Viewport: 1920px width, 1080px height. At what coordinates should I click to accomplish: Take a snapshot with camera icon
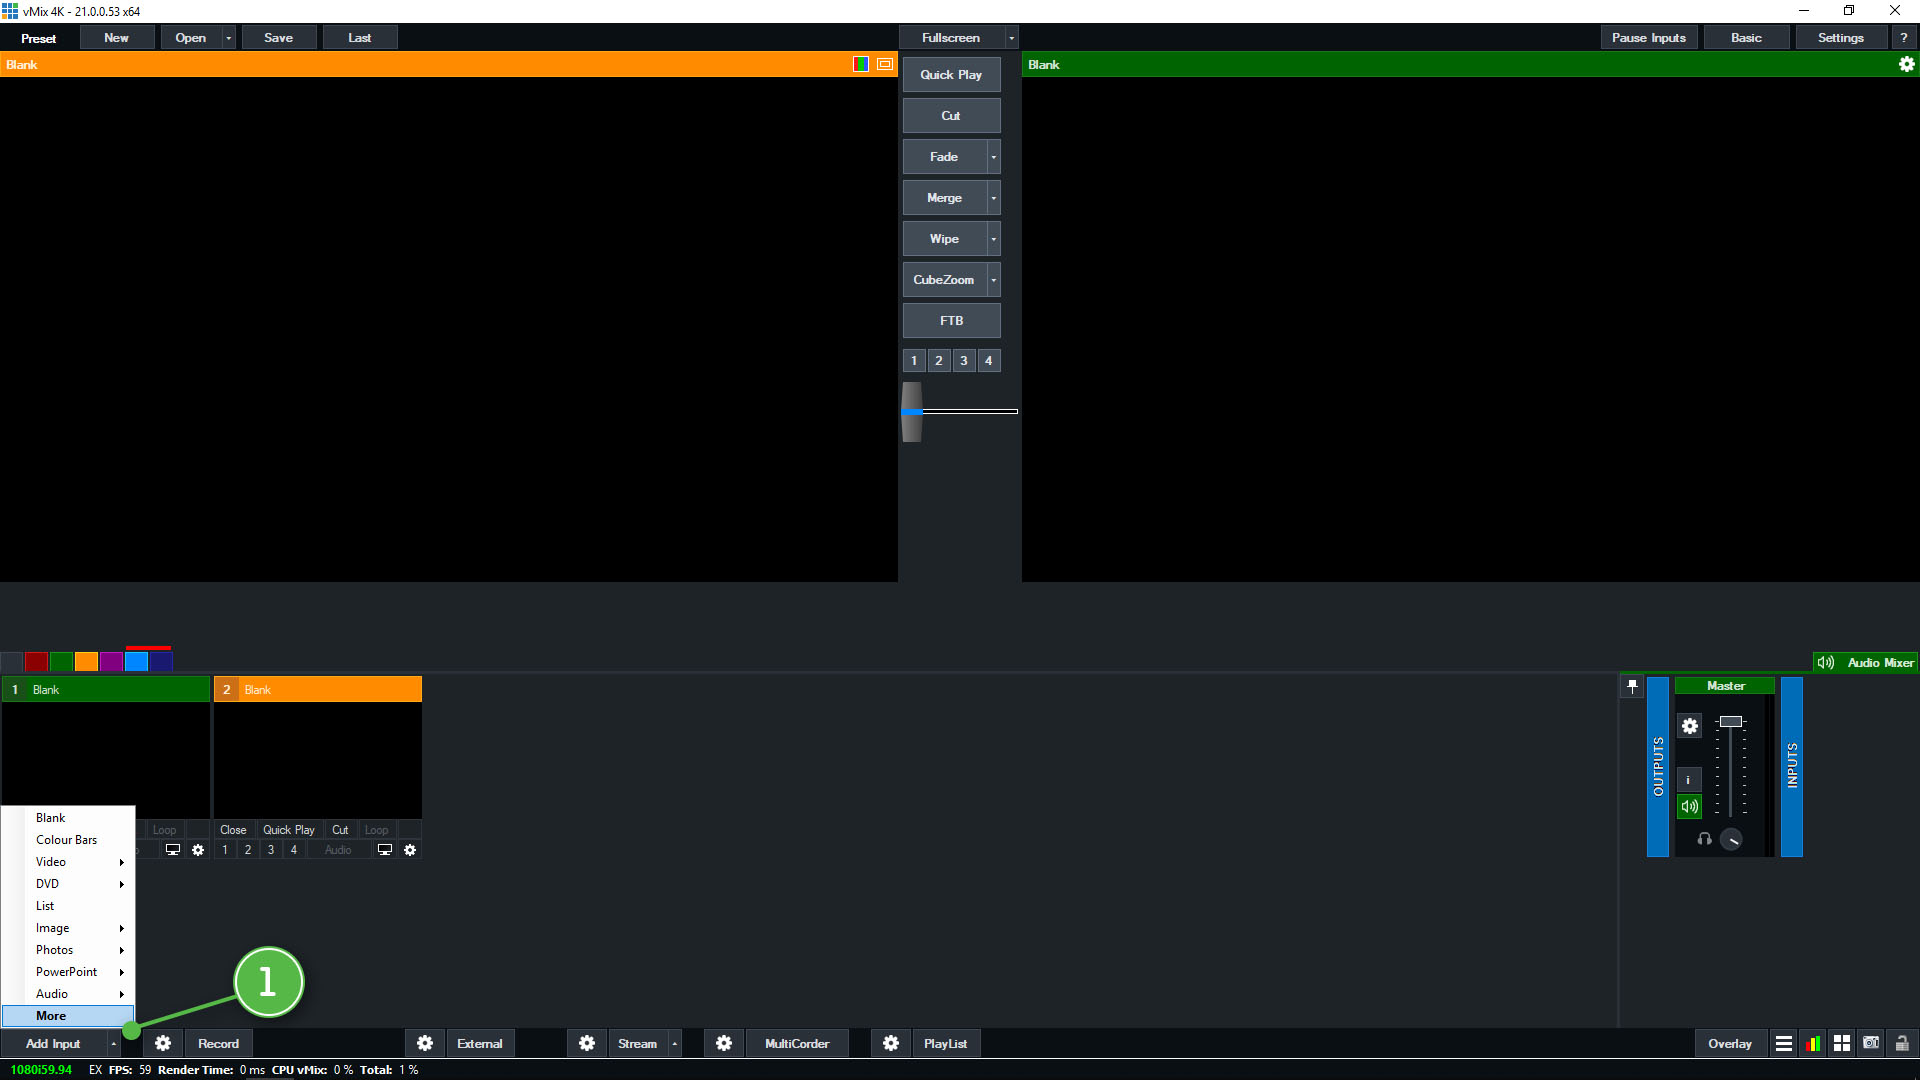(1871, 1043)
